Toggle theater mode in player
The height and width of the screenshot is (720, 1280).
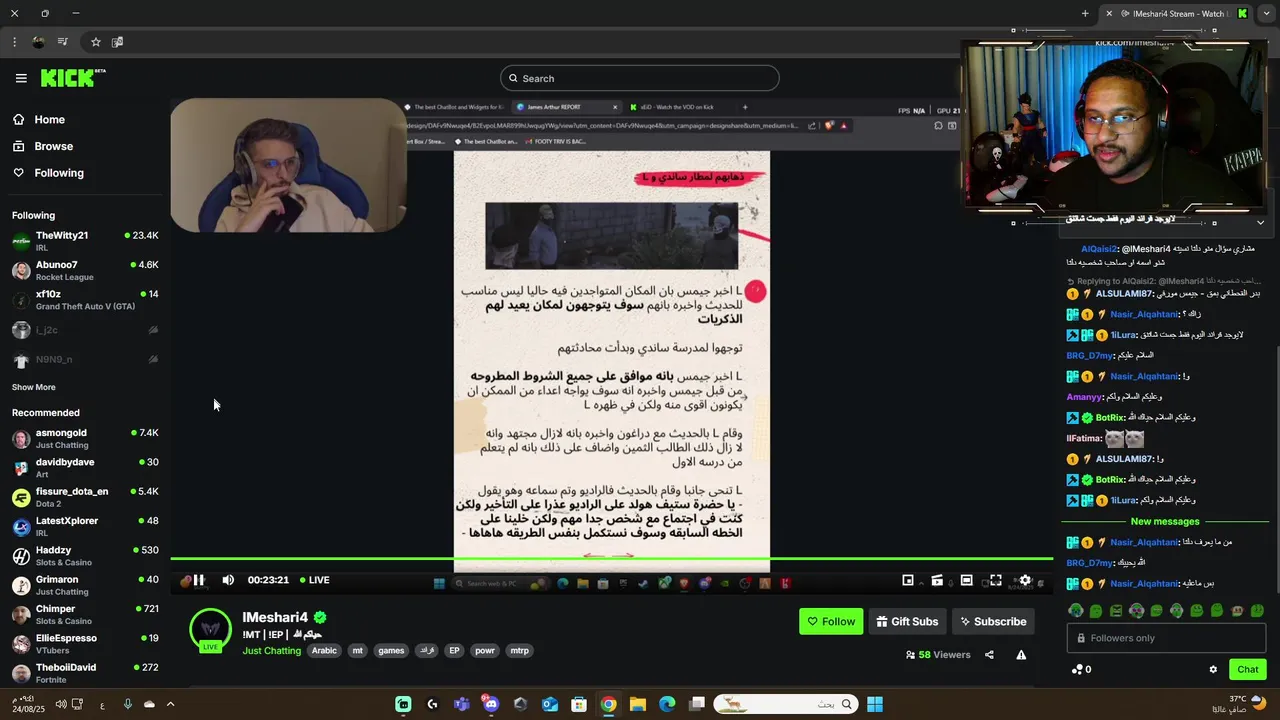966,580
